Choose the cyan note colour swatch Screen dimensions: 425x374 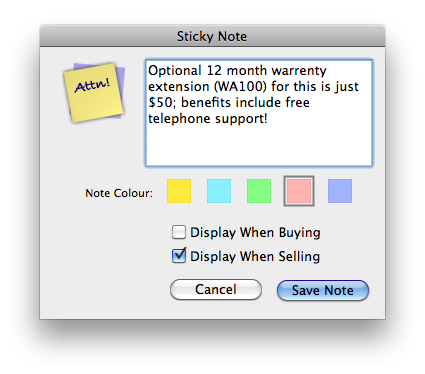[219, 191]
